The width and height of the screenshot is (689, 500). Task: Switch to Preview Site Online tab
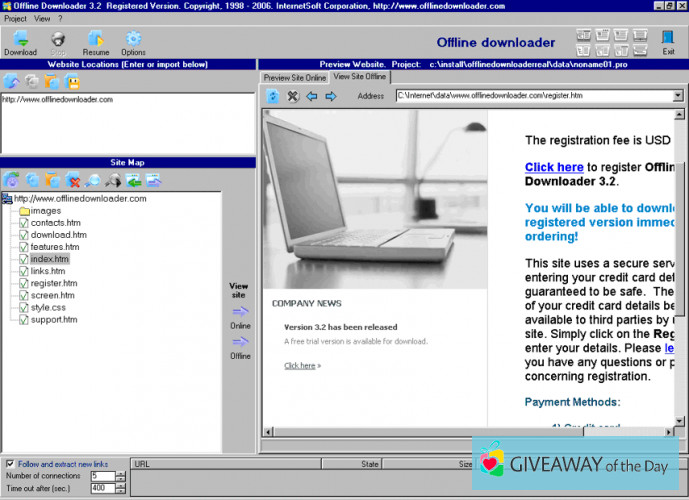click(294, 77)
